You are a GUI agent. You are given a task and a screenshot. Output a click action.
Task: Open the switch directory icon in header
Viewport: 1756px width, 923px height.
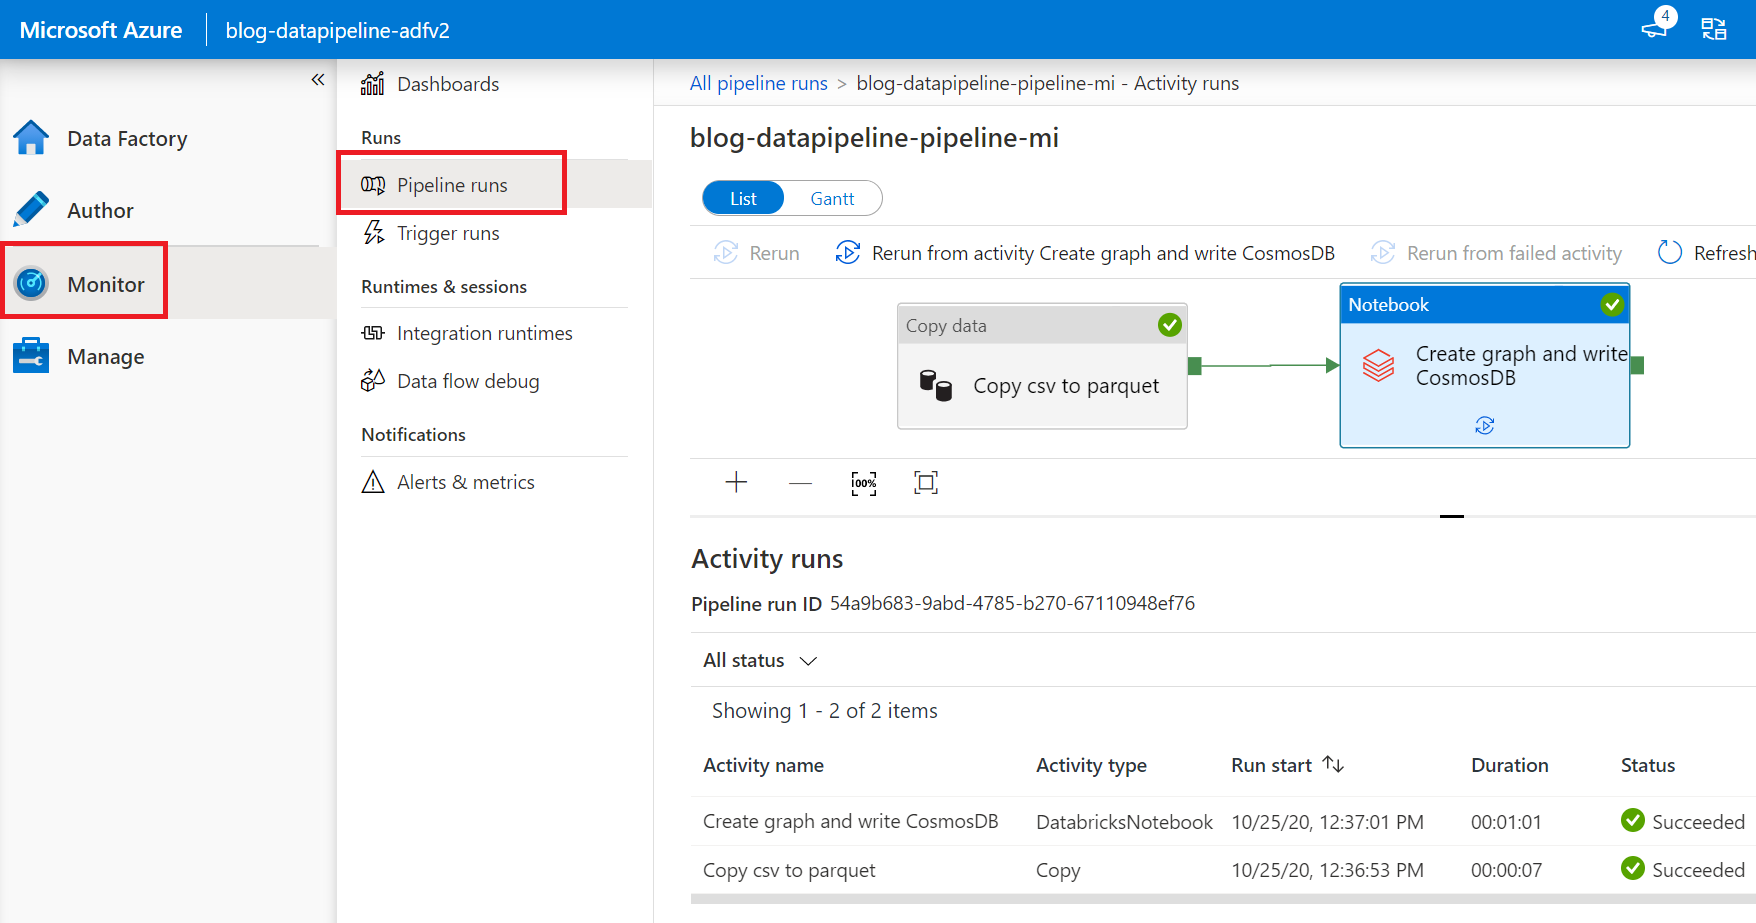point(1714,29)
